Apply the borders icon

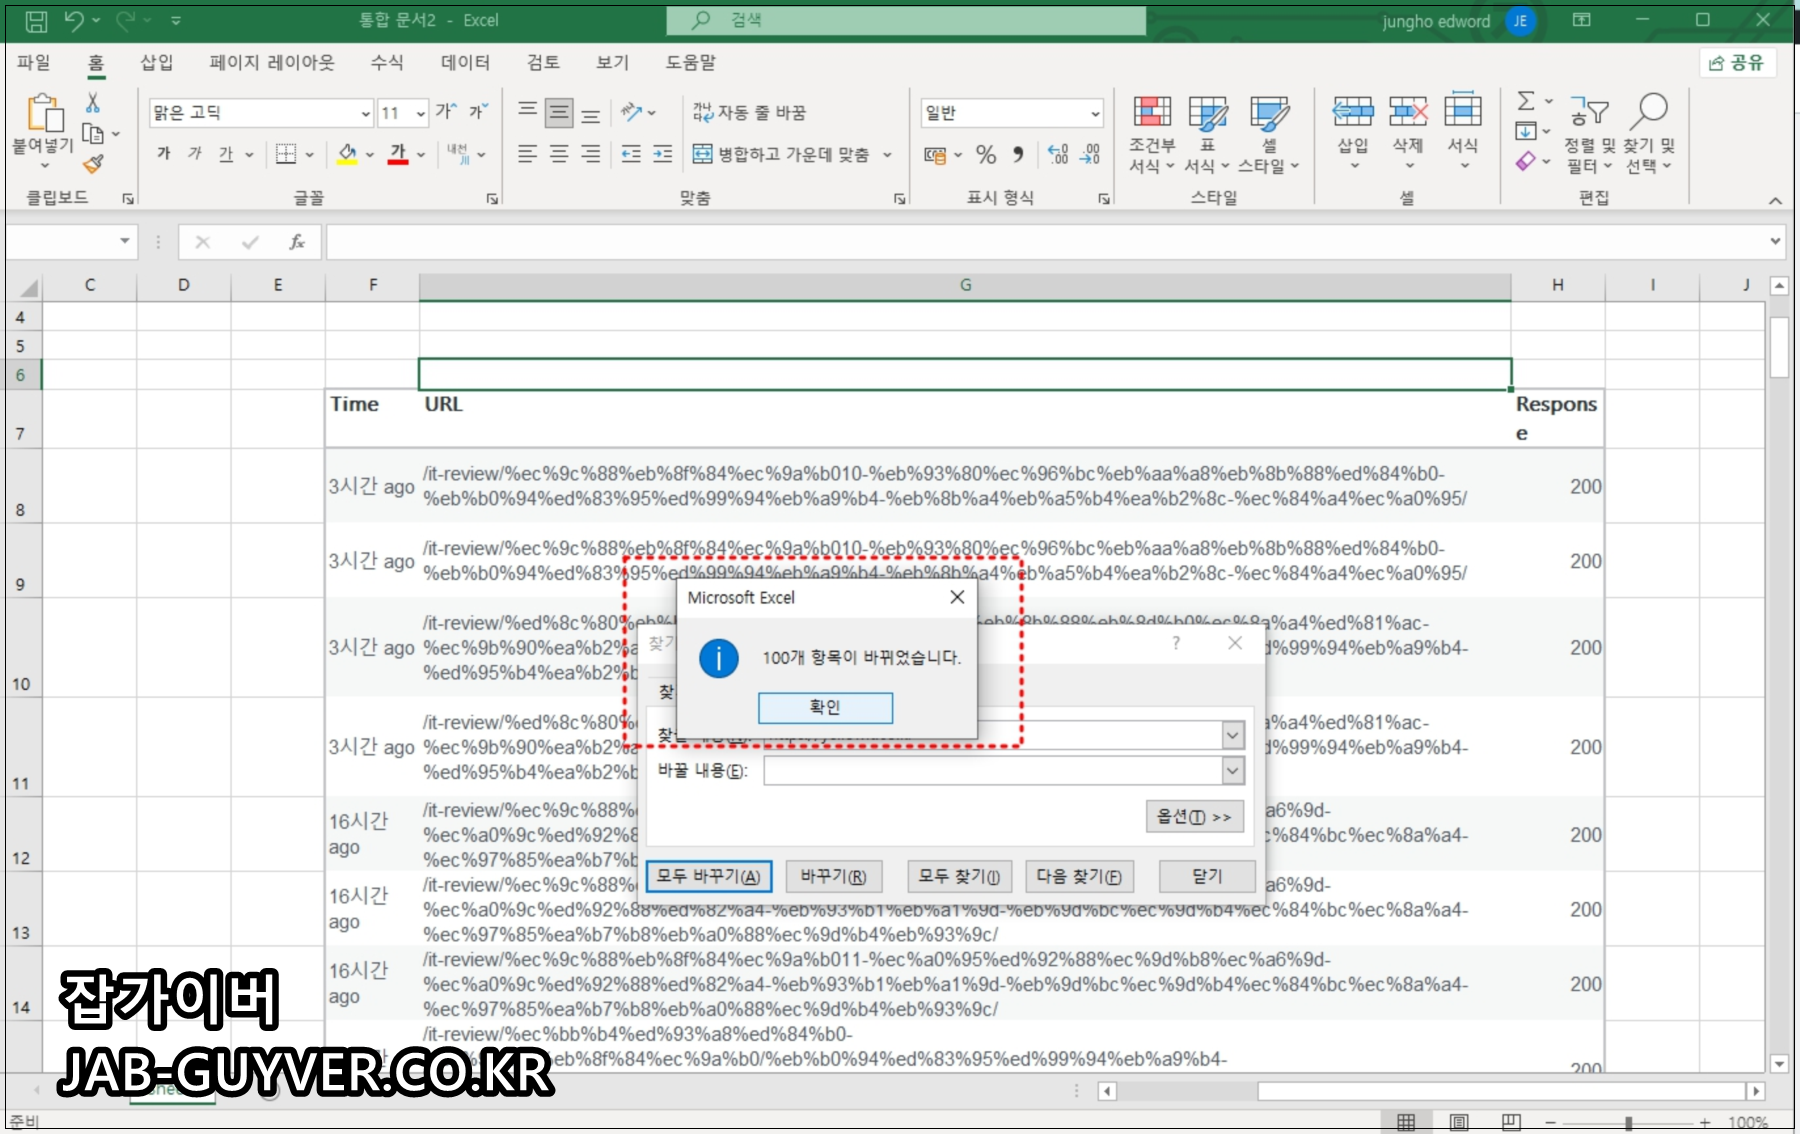coord(286,154)
